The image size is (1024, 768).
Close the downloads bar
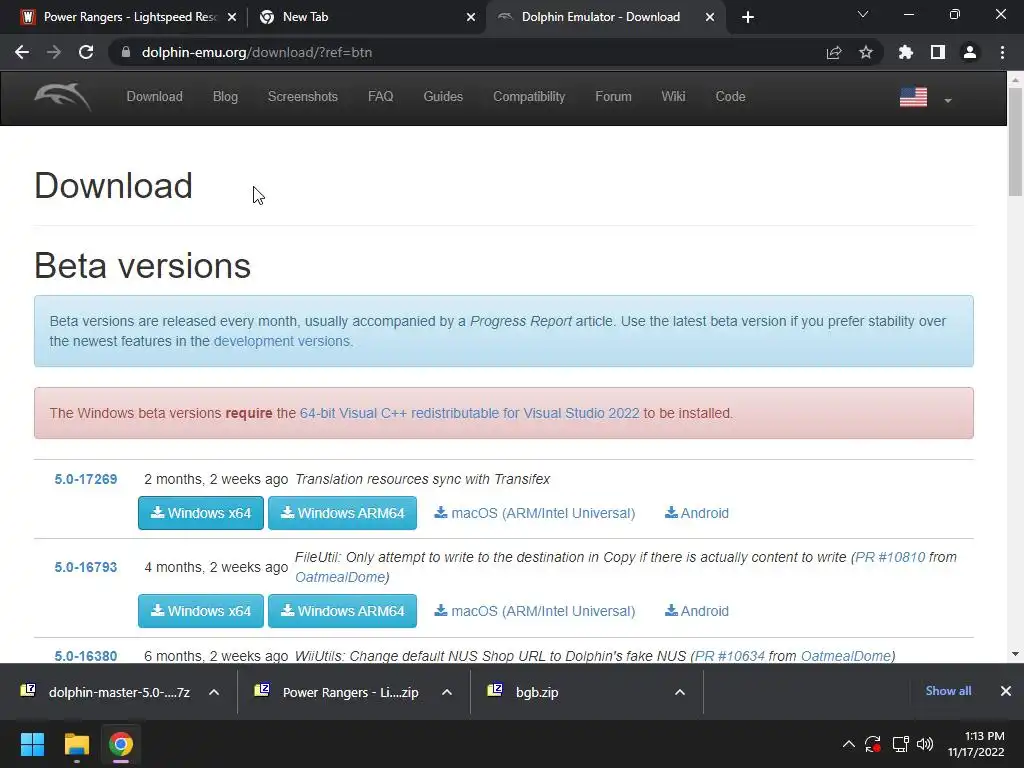click(1006, 691)
